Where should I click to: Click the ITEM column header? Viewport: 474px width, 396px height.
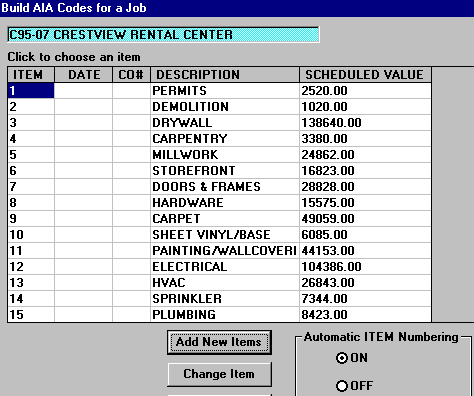coord(31,75)
